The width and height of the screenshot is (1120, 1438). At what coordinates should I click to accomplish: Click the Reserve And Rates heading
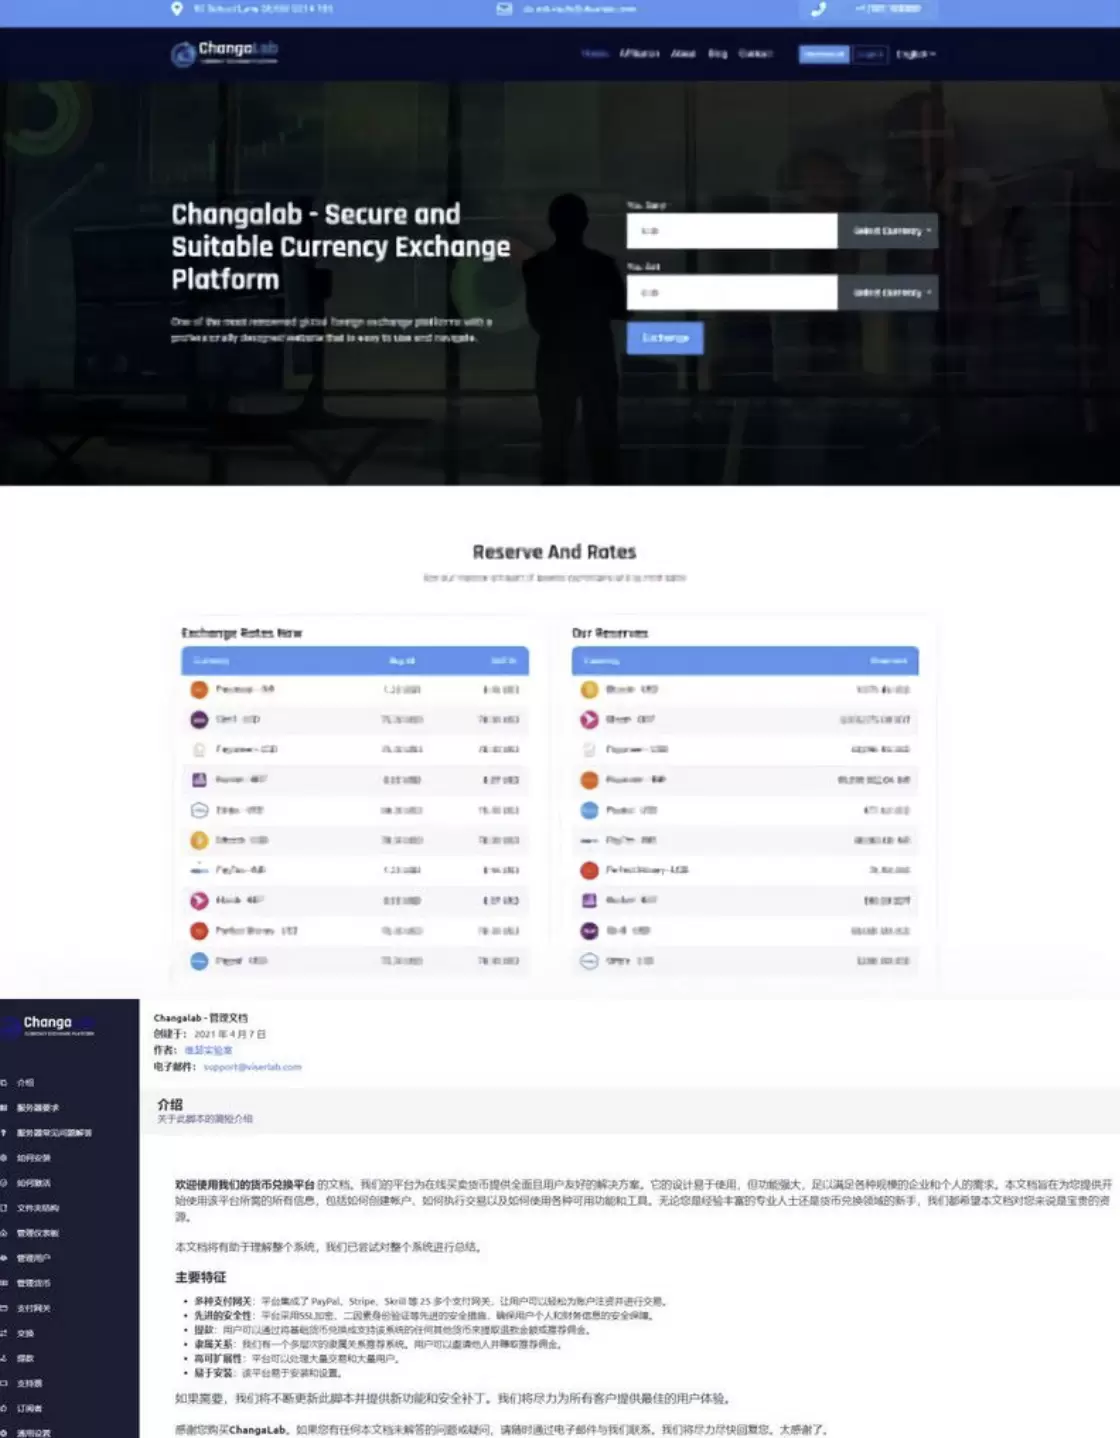click(554, 552)
